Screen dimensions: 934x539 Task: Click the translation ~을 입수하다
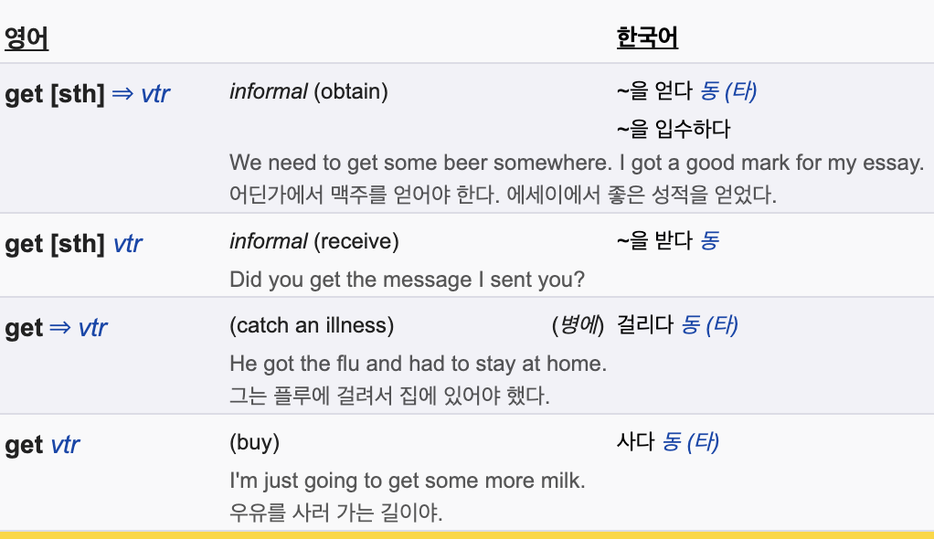[x=673, y=129]
